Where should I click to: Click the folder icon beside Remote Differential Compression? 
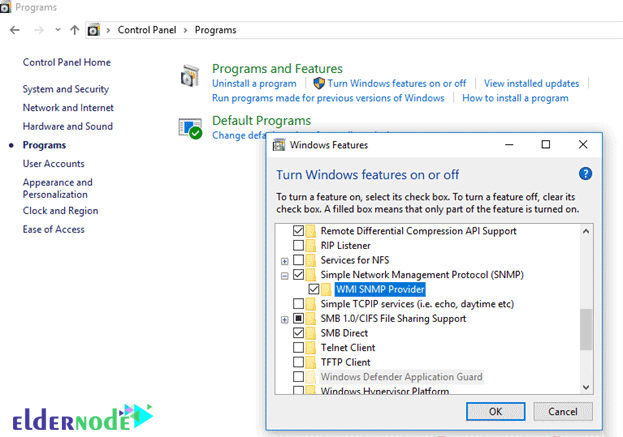coord(311,231)
